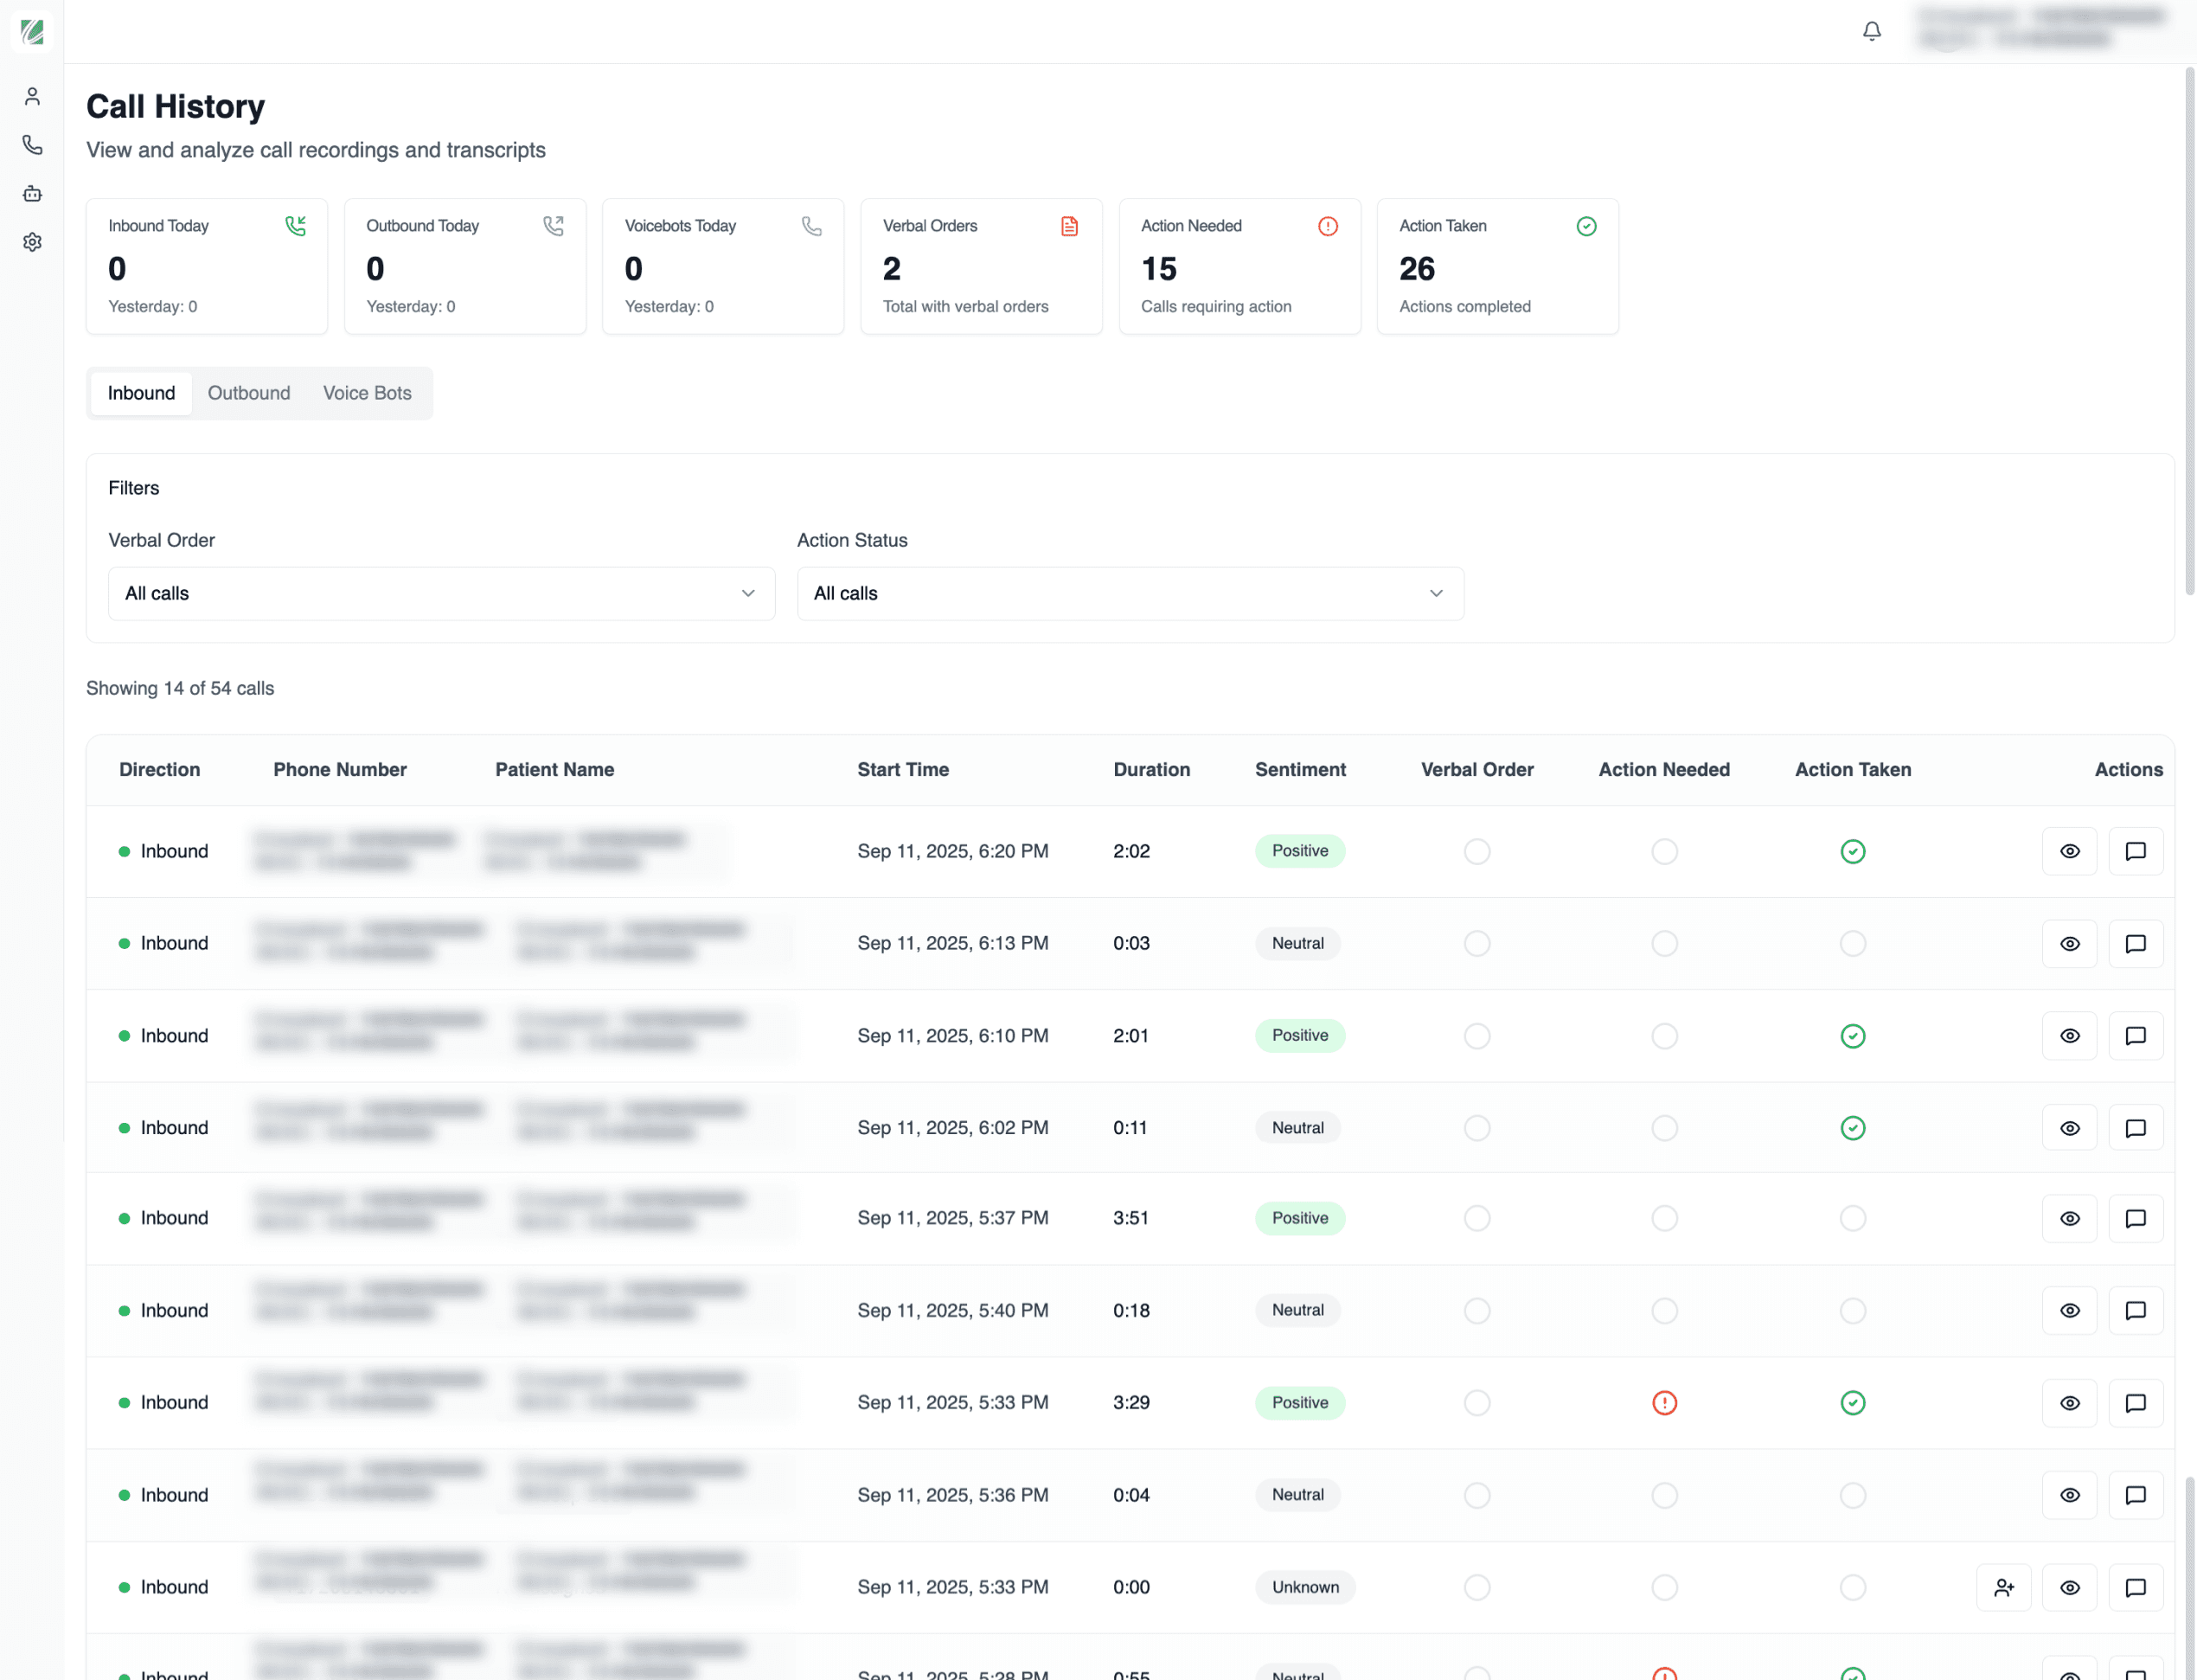Open comments for the 5:40 PM call
The height and width of the screenshot is (1680, 2197).
pyautogui.click(x=2135, y=1310)
